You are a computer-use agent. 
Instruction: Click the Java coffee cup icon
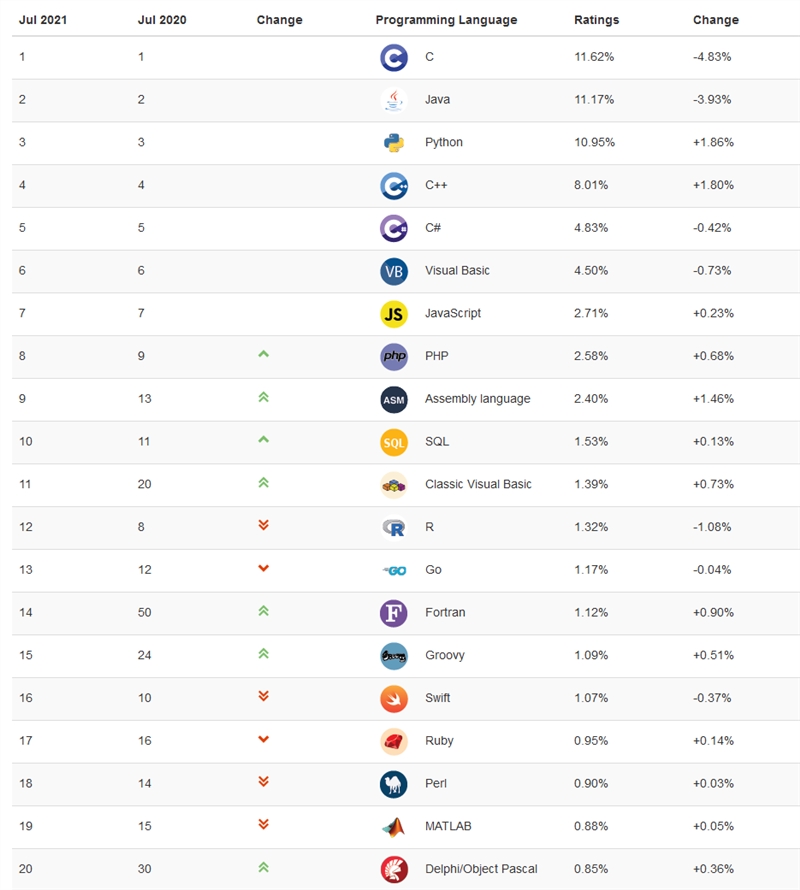tap(394, 100)
